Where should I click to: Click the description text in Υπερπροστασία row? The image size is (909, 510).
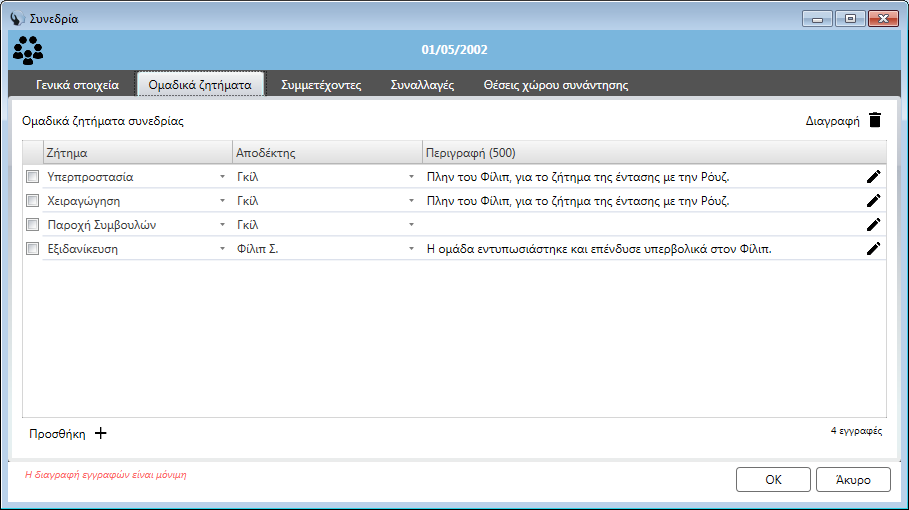pos(578,177)
